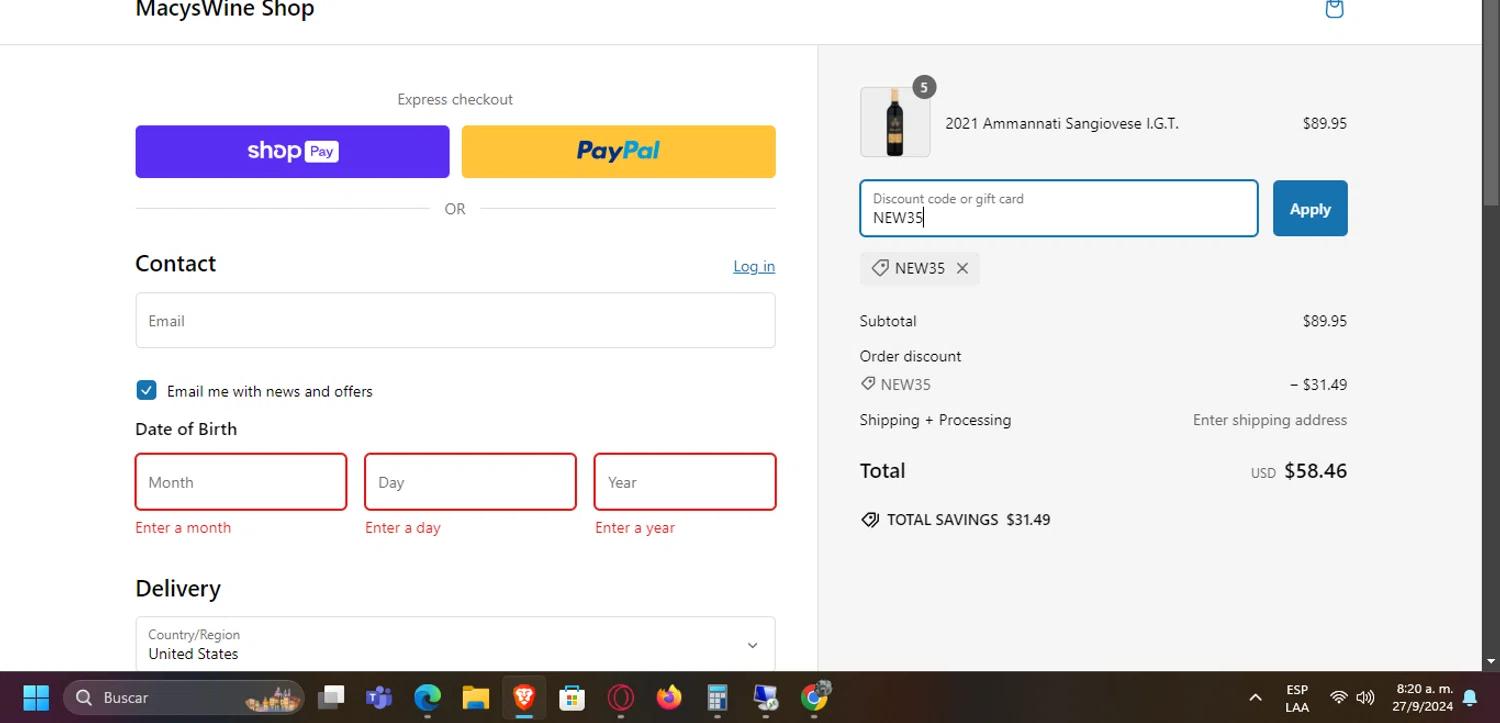1500x723 pixels.
Task: Open the volume speaker icon
Action: click(1366, 697)
